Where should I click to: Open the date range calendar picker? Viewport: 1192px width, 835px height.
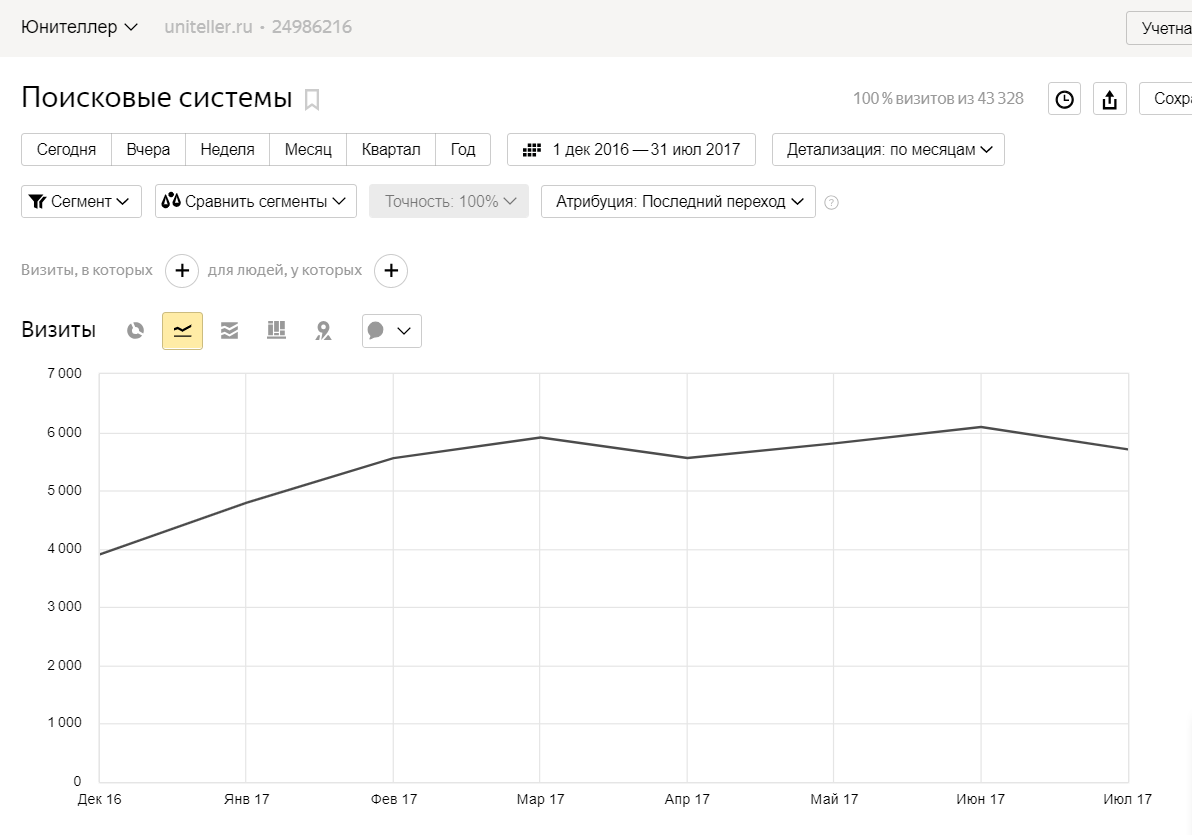(631, 150)
